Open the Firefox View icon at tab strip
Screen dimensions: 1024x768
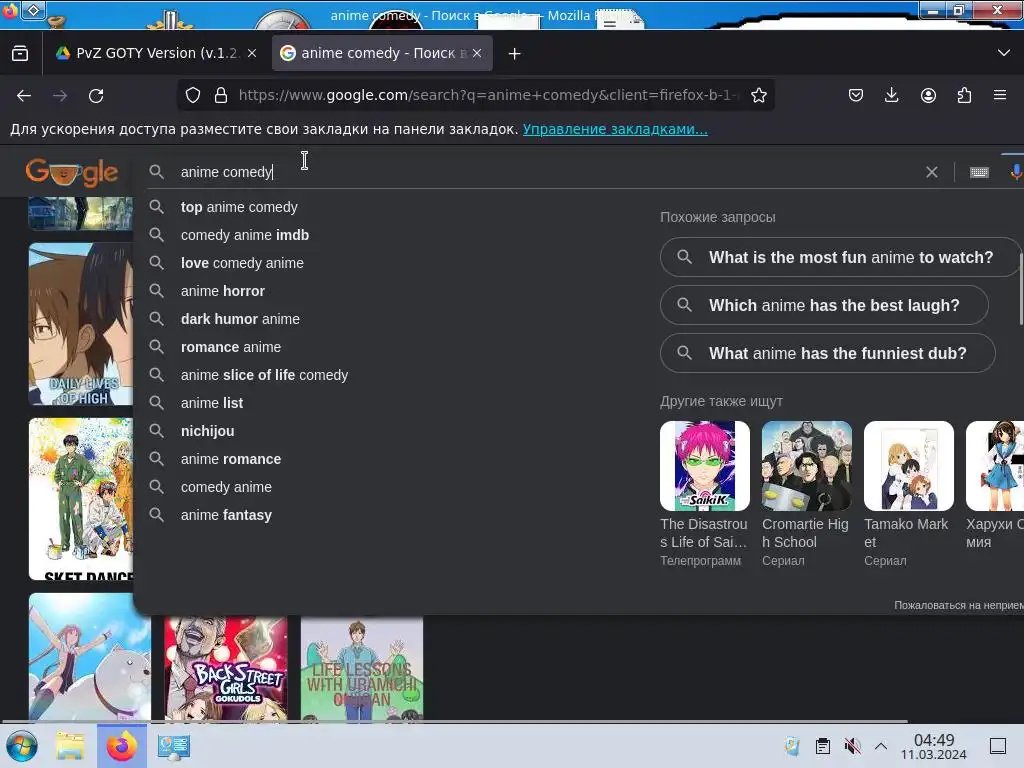tap(20, 53)
